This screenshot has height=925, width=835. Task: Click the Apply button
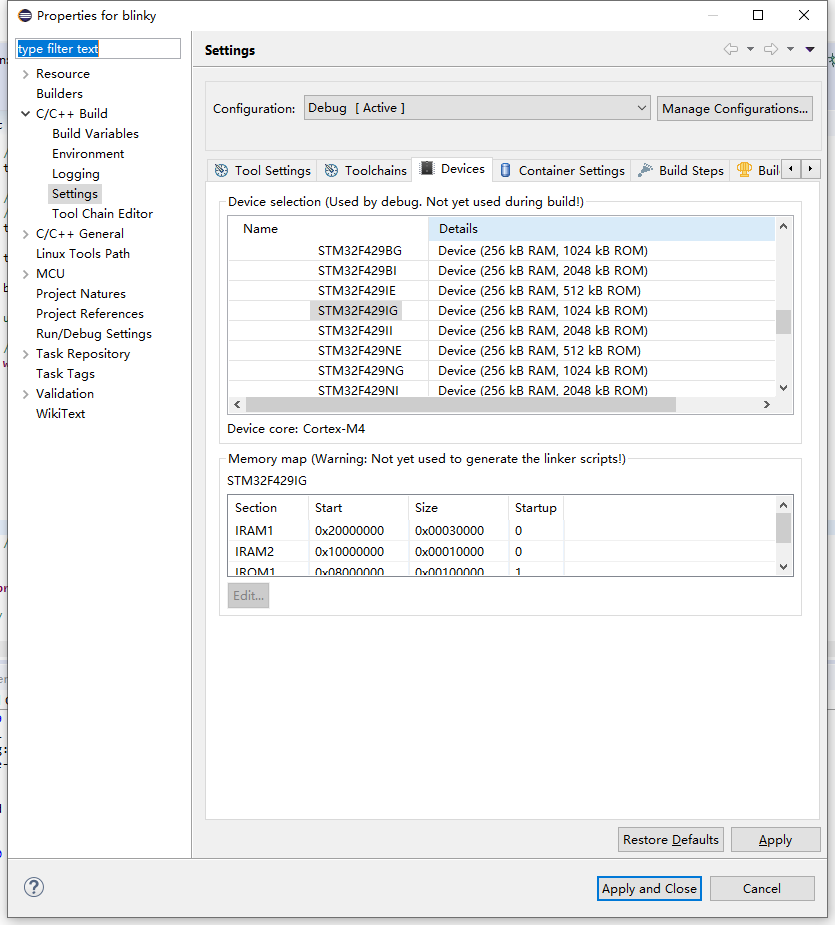(775, 839)
